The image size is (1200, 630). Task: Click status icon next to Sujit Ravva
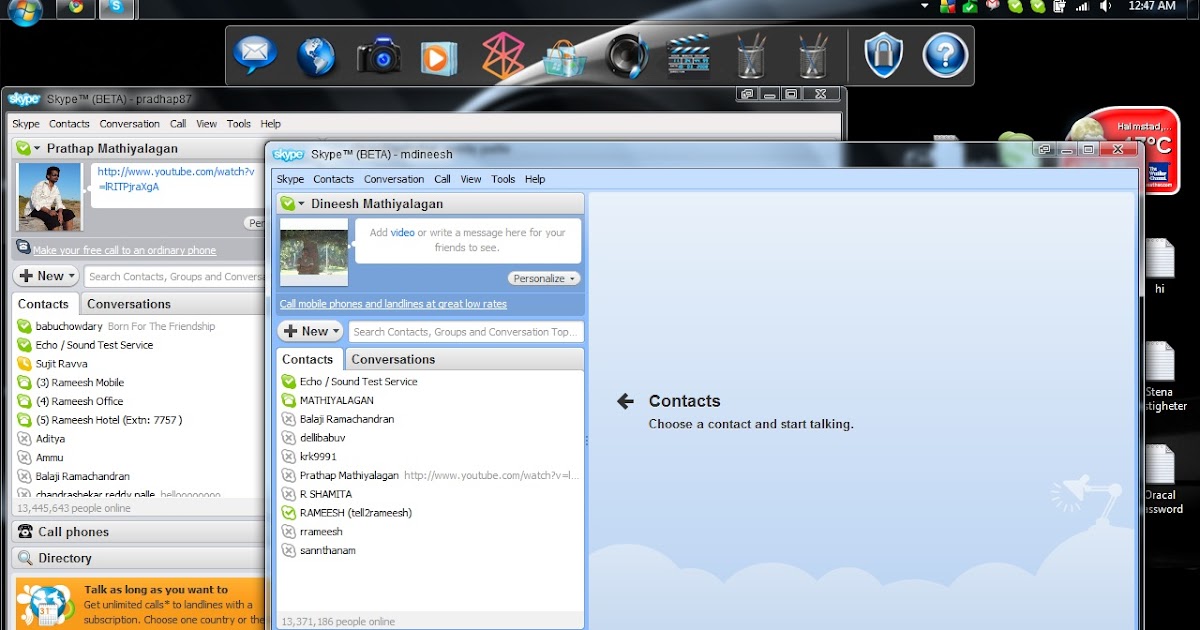click(25, 364)
